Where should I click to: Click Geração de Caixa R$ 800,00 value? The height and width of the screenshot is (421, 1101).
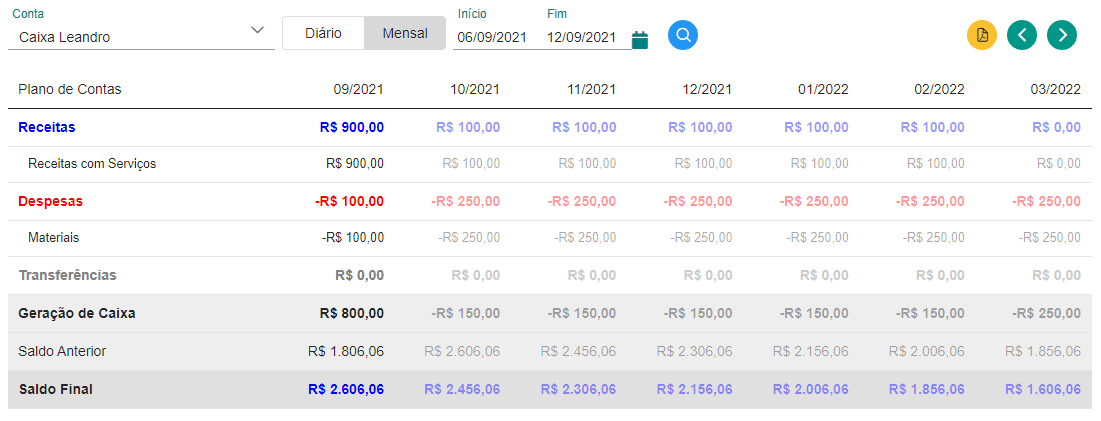[352, 313]
